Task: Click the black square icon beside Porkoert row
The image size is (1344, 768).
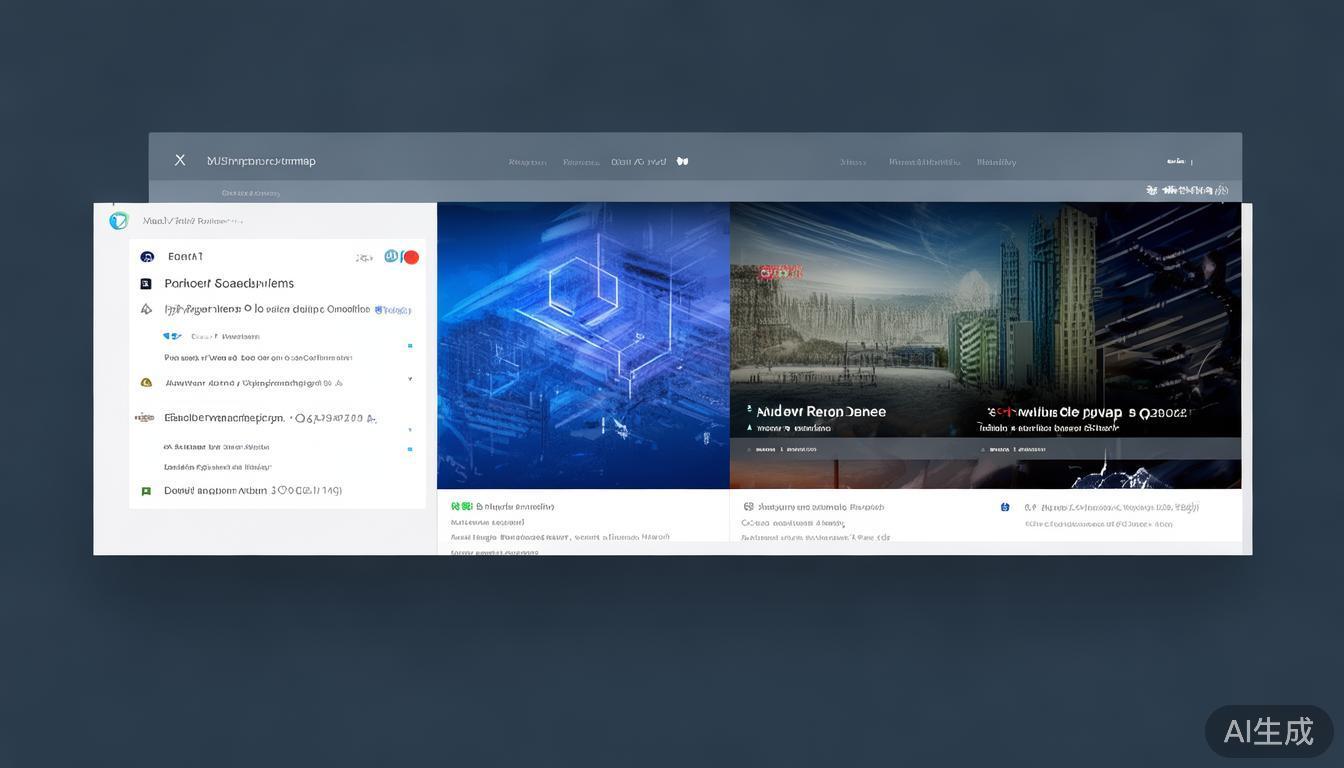Action: (146, 284)
